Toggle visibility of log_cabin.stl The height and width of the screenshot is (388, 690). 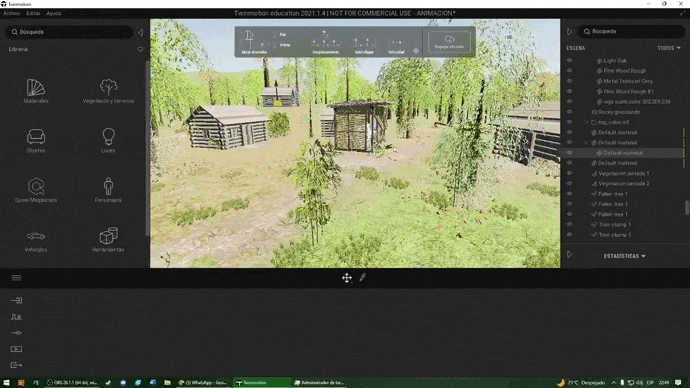569,122
